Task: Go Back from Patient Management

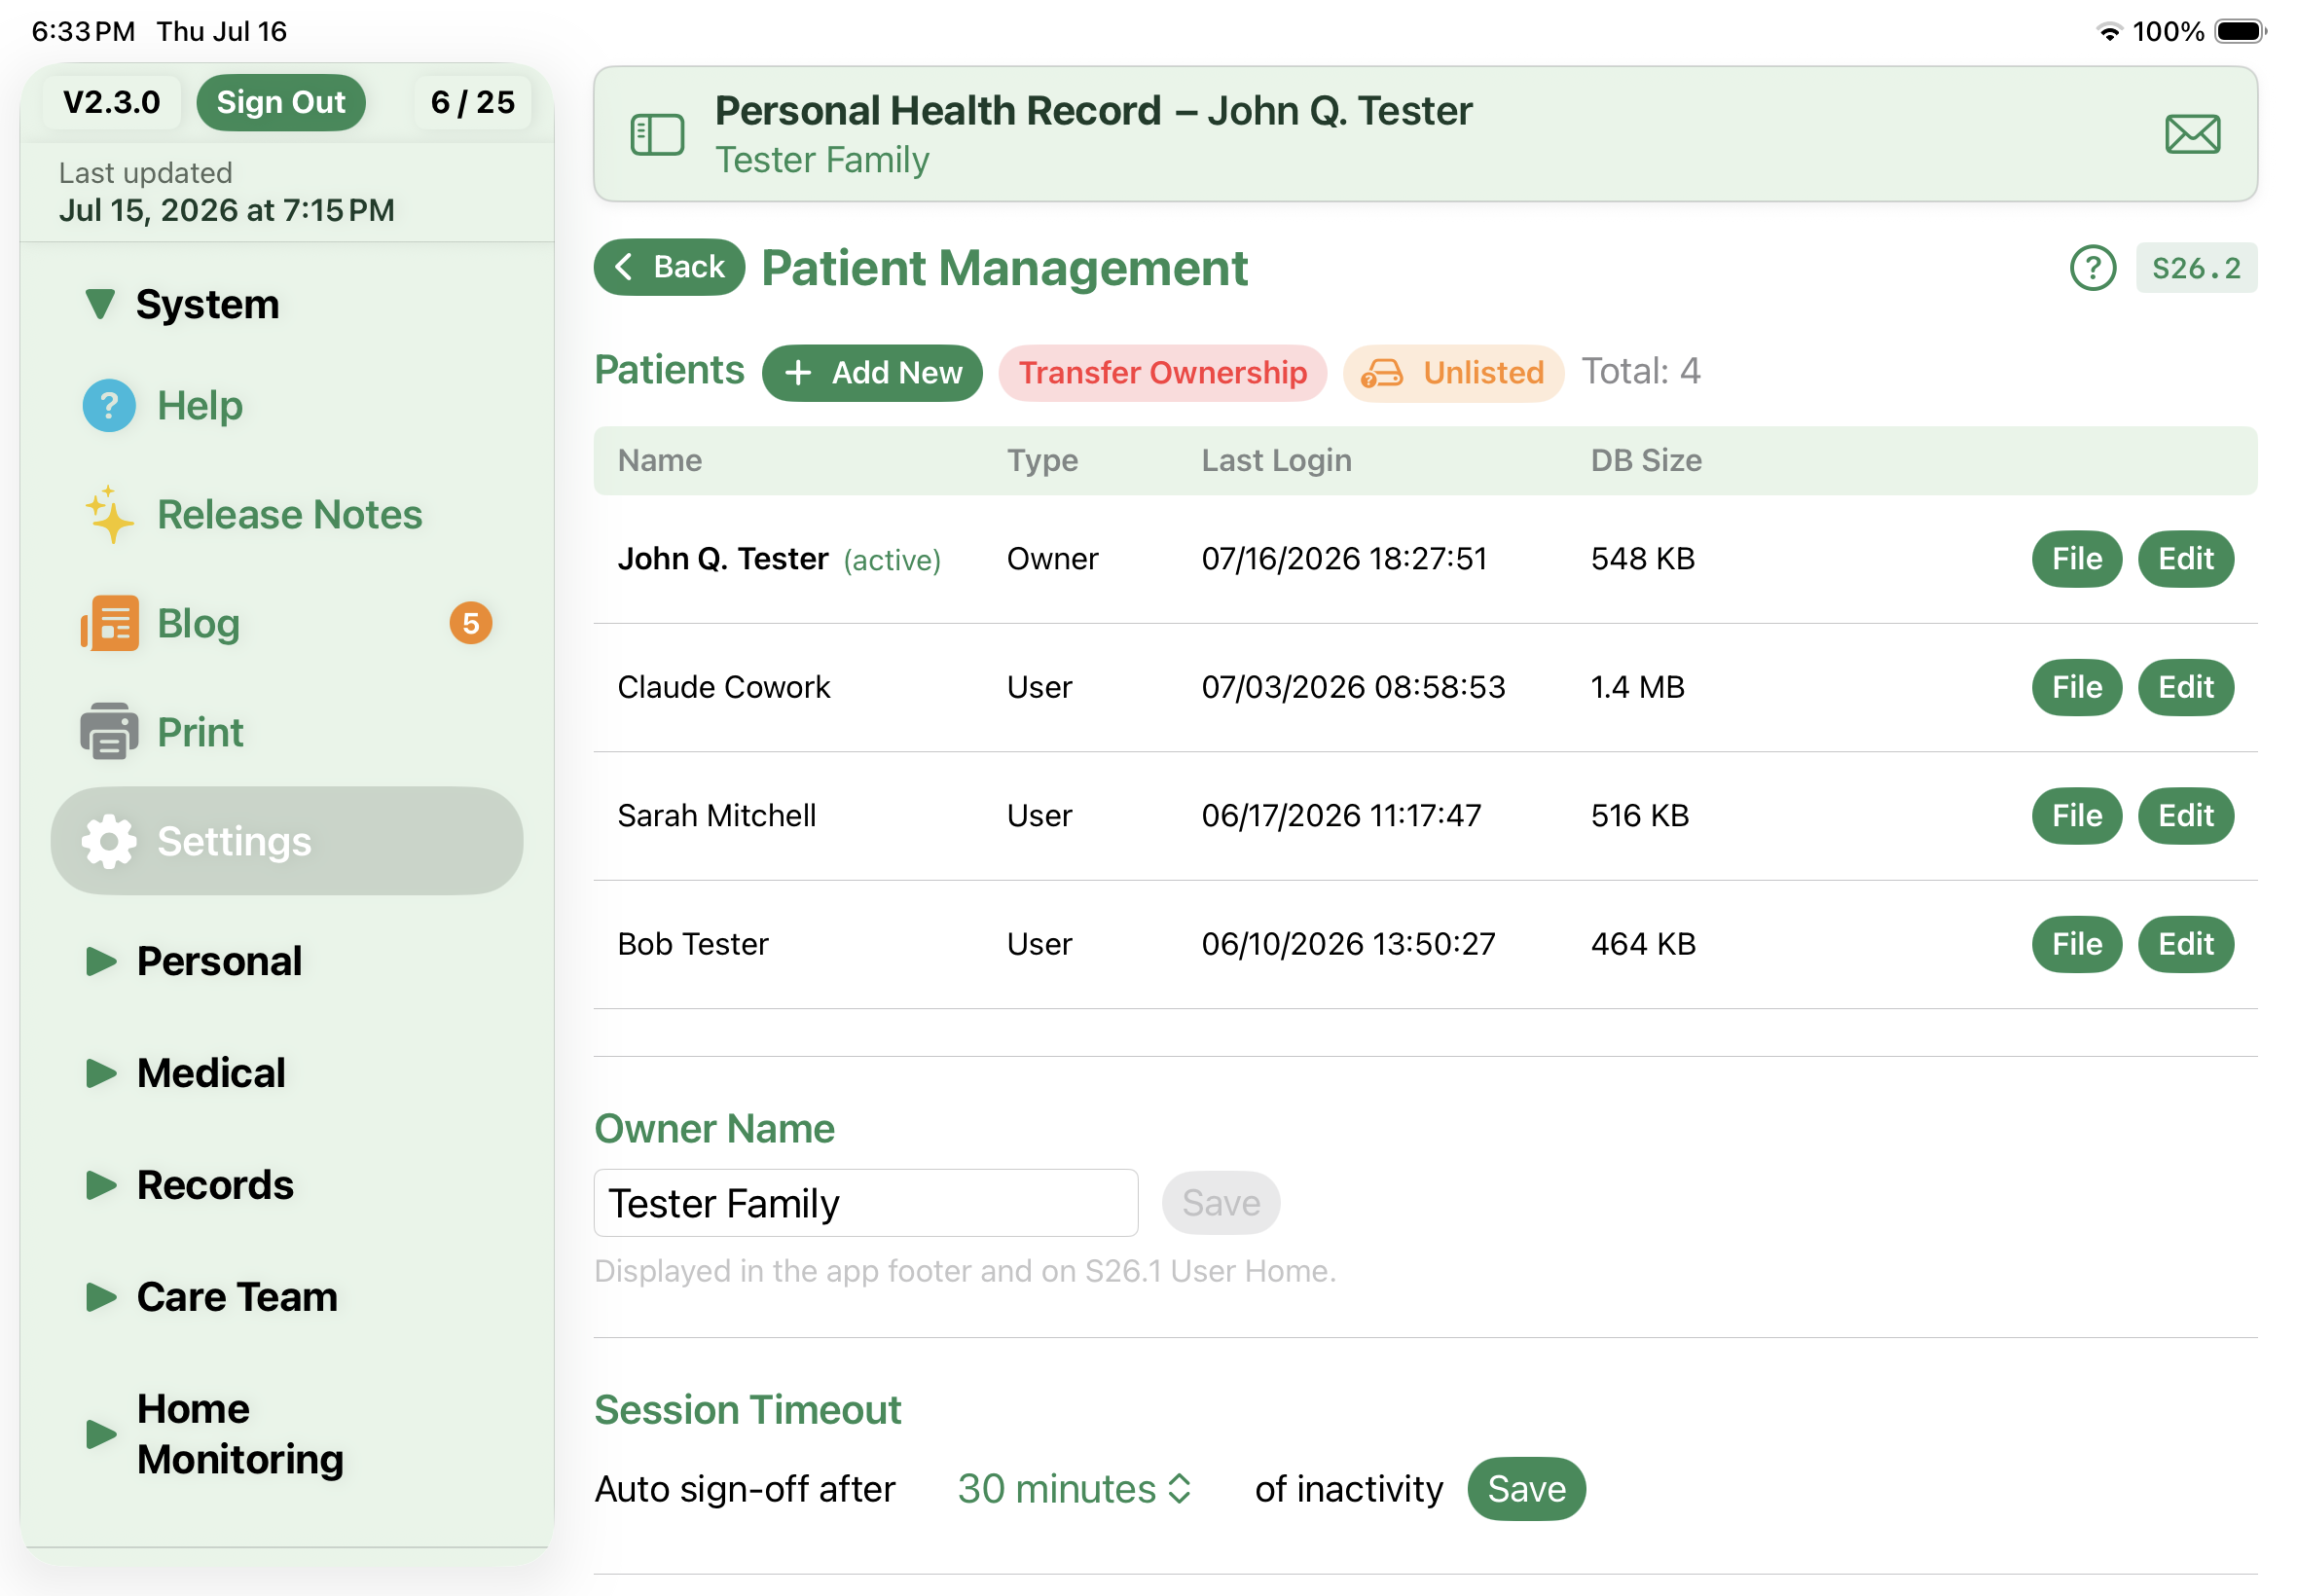Action: coord(669,267)
